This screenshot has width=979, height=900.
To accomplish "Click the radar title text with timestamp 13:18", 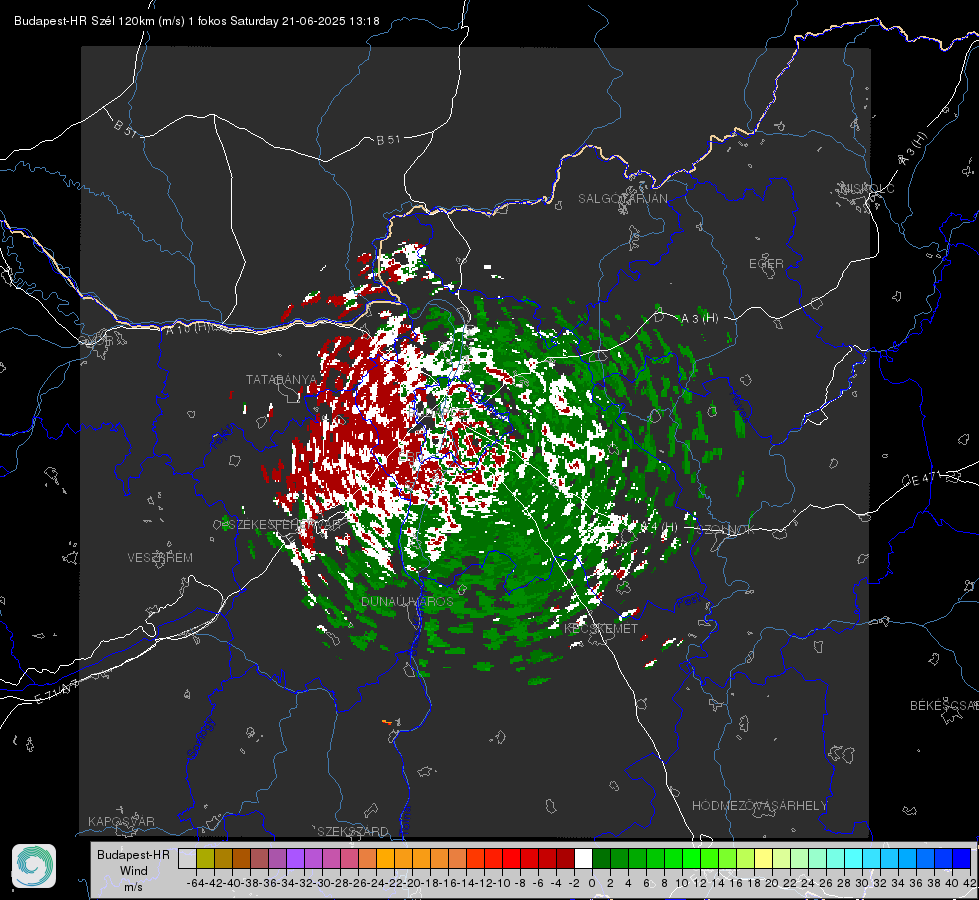I will [197, 21].
